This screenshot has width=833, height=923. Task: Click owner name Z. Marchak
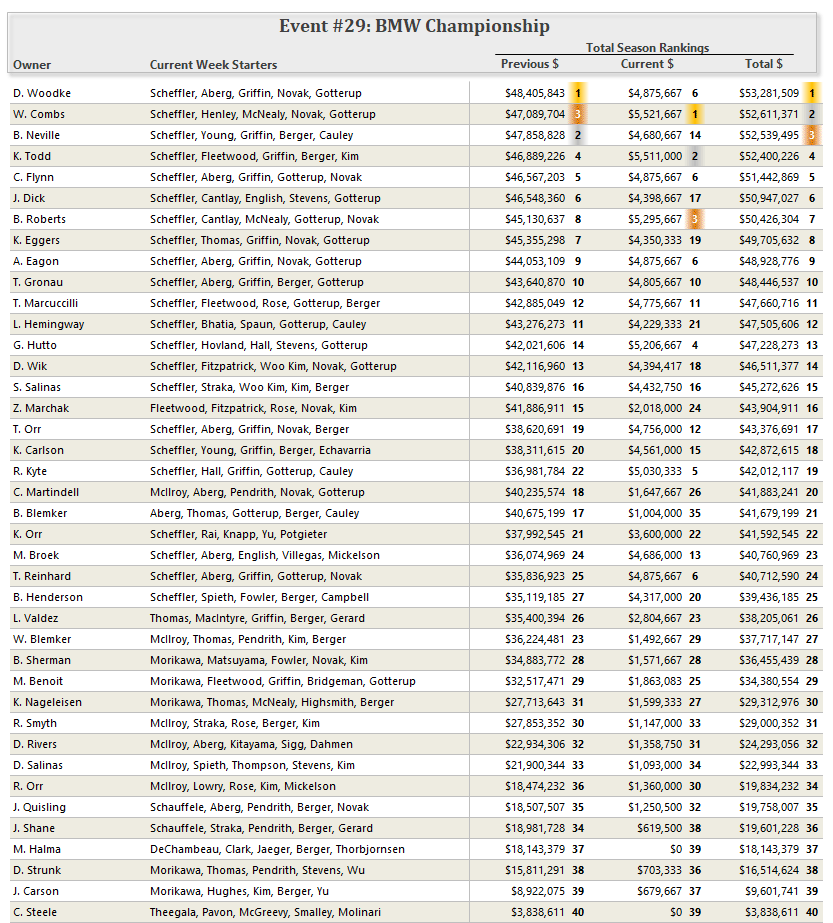(39, 408)
